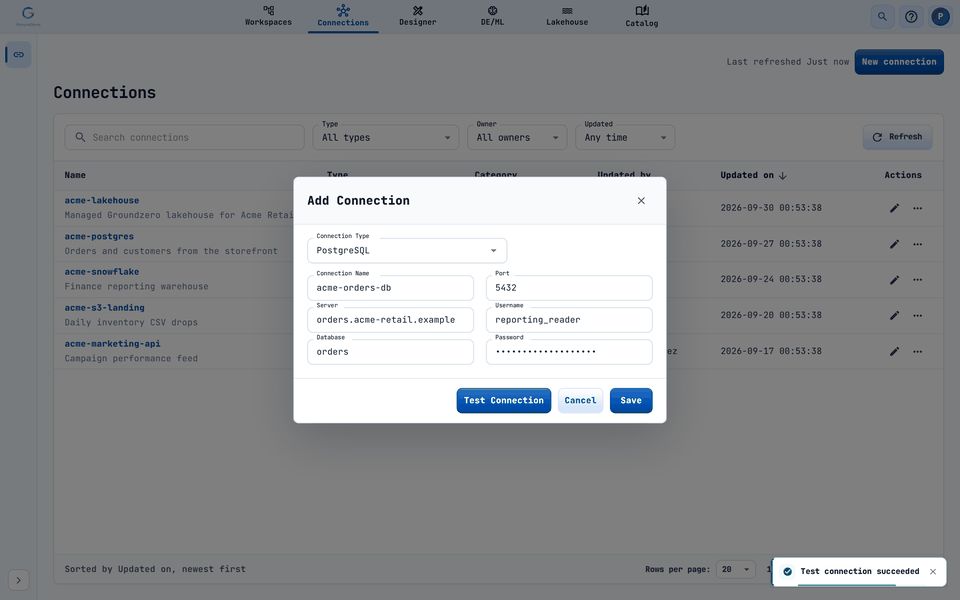Save the new connection
The height and width of the screenshot is (600, 960).
(x=631, y=400)
